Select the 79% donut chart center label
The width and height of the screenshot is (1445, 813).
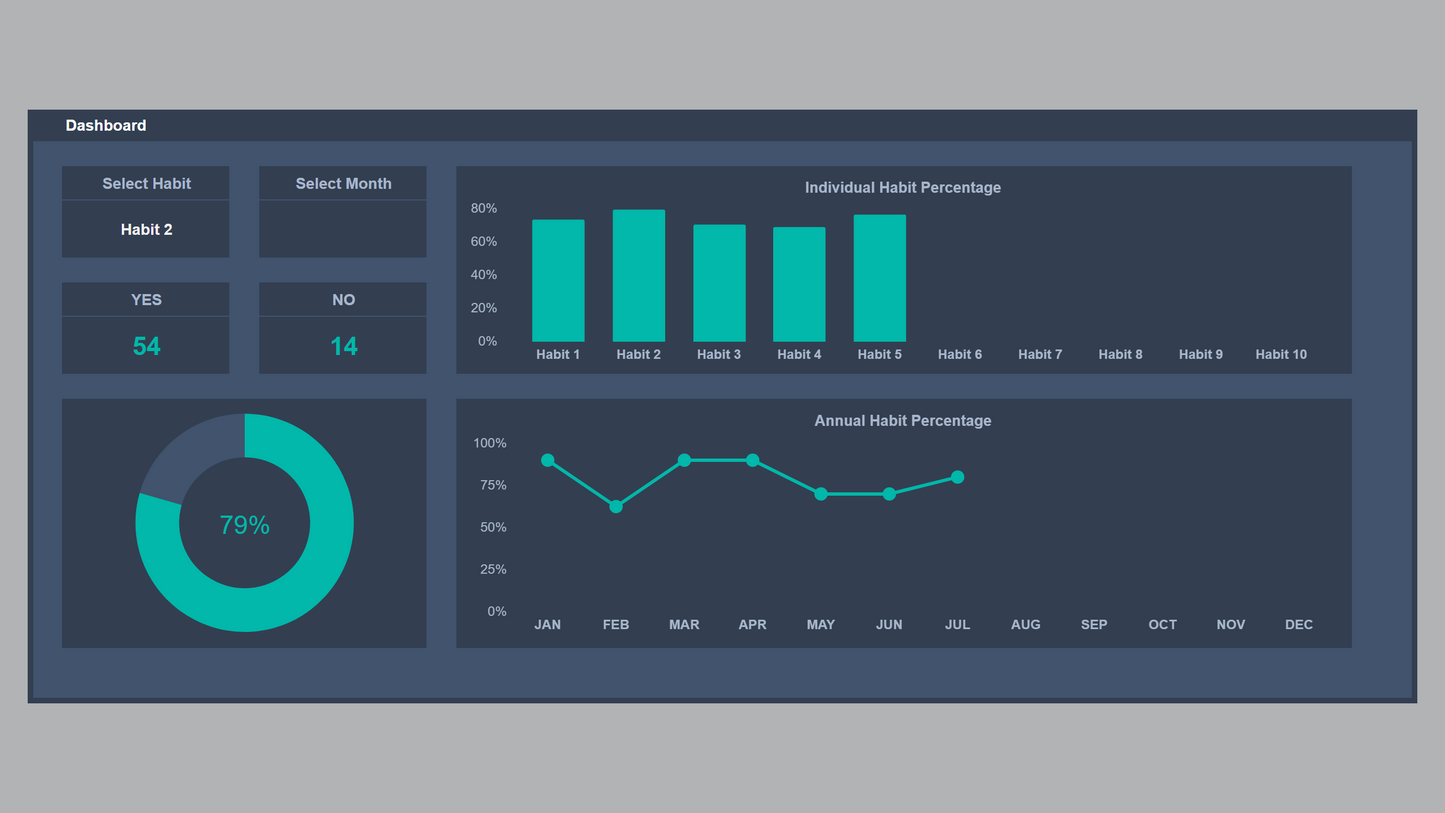tap(244, 525)
